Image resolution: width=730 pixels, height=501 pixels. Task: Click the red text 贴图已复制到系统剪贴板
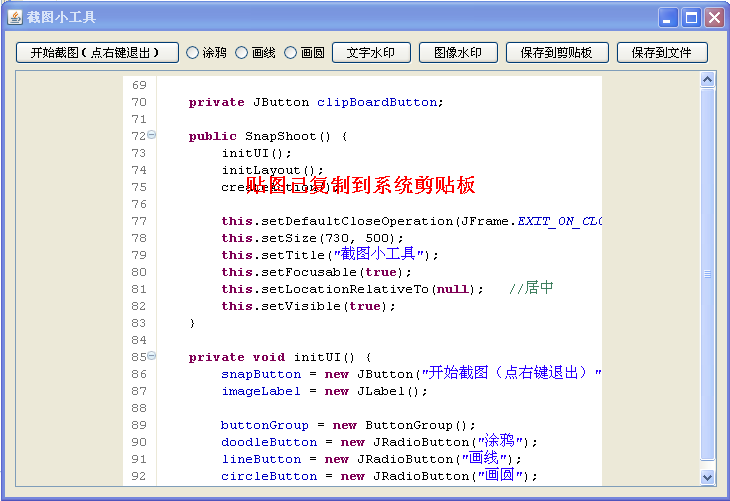(360, 185)
